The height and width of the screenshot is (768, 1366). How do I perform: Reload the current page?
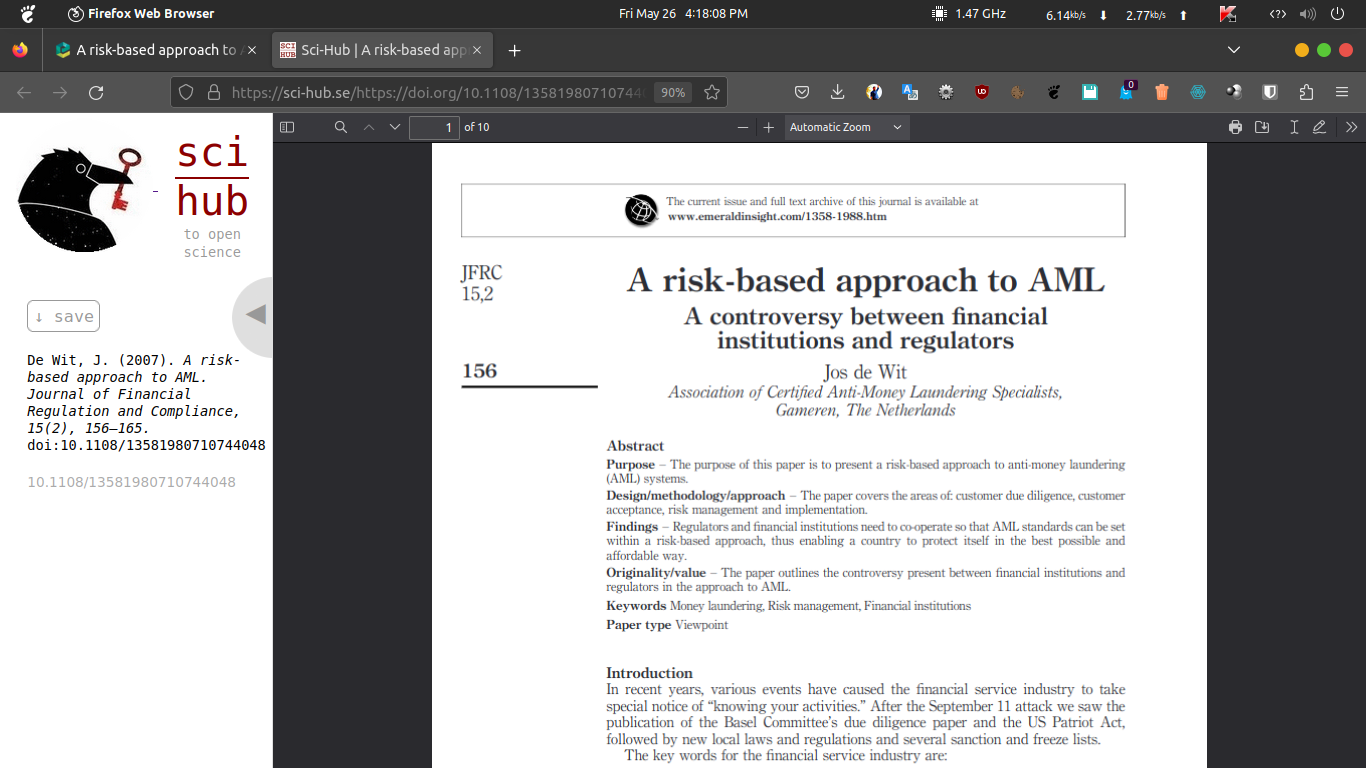coord(96,92)
